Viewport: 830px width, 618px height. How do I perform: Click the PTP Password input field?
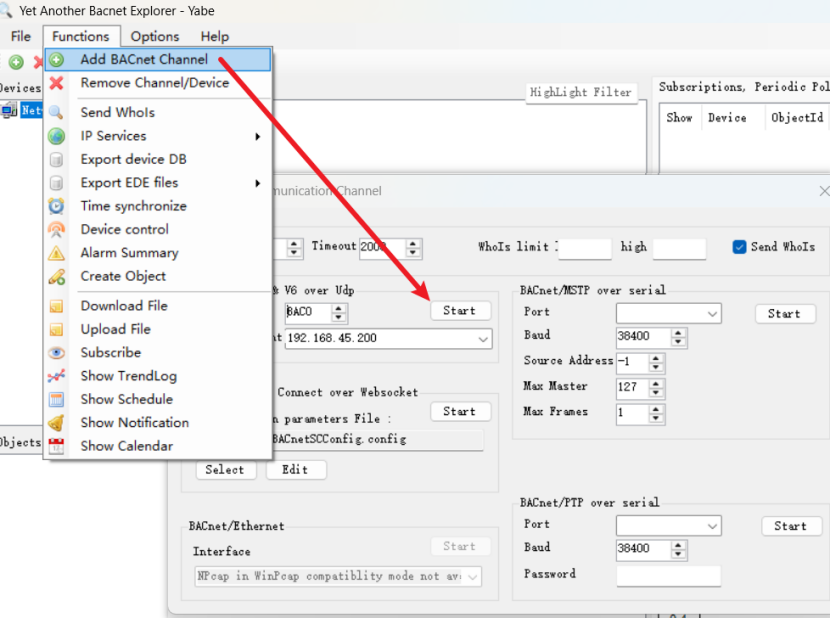[669, 576]
